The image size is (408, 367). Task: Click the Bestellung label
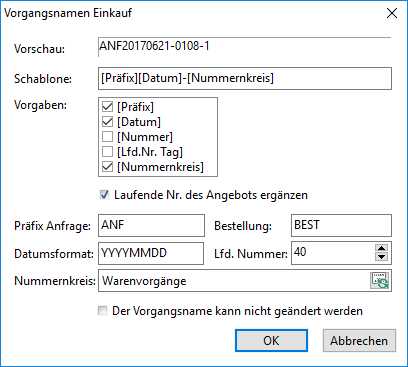(x=243, y=226)
